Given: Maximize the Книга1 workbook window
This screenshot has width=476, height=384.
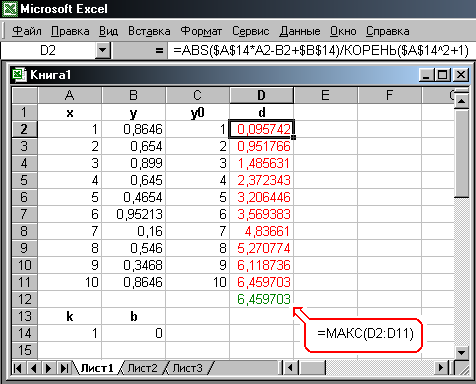Looking at the screenshot, I should [x=442, y=75].
